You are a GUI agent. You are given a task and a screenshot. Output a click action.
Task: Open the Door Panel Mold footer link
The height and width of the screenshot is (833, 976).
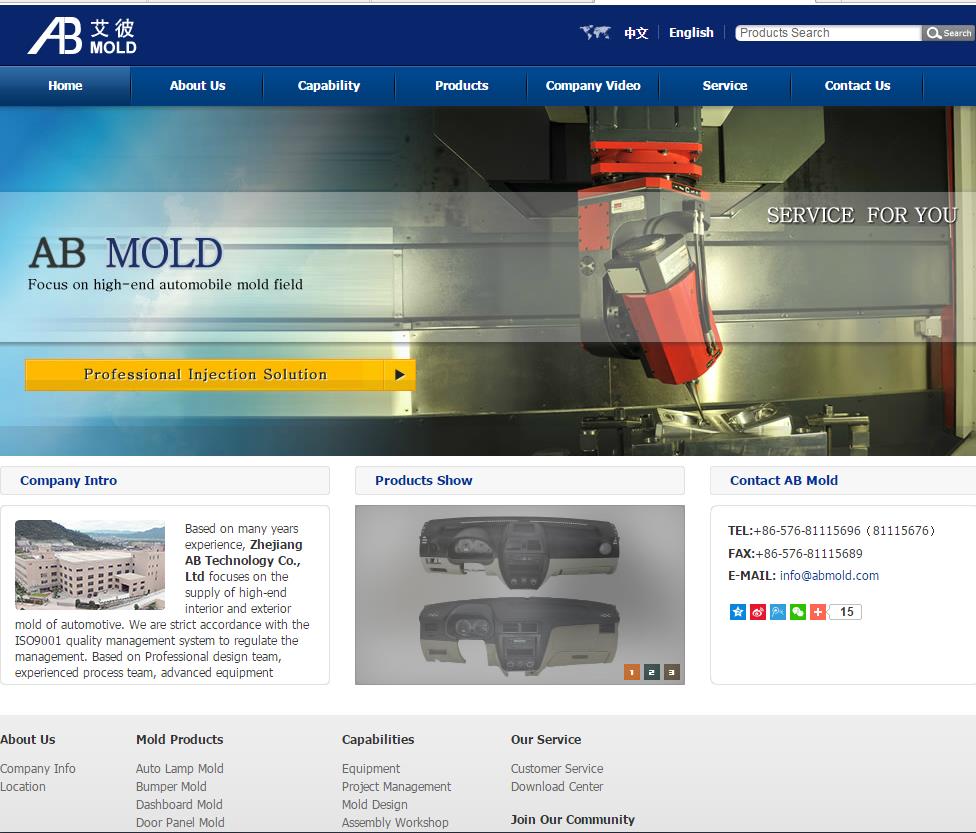coord(181,823)
